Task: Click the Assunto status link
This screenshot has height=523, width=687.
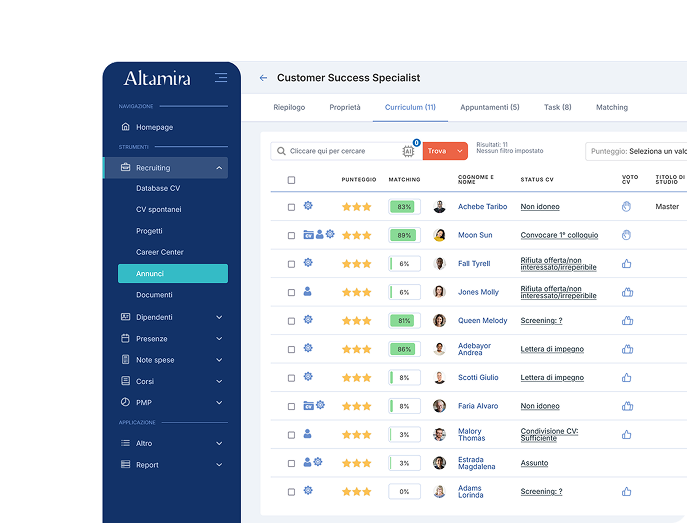Action: (534, 463)
